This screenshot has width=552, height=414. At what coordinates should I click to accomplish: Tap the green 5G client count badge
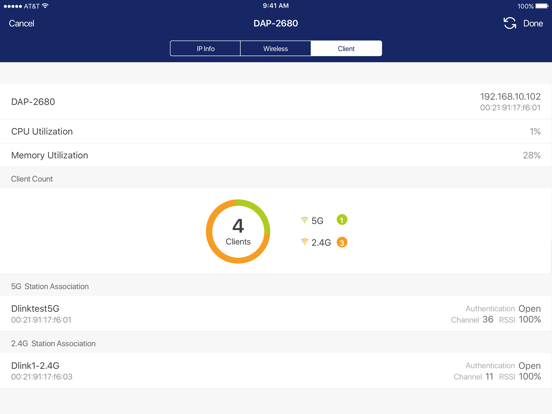pos(342,220)
